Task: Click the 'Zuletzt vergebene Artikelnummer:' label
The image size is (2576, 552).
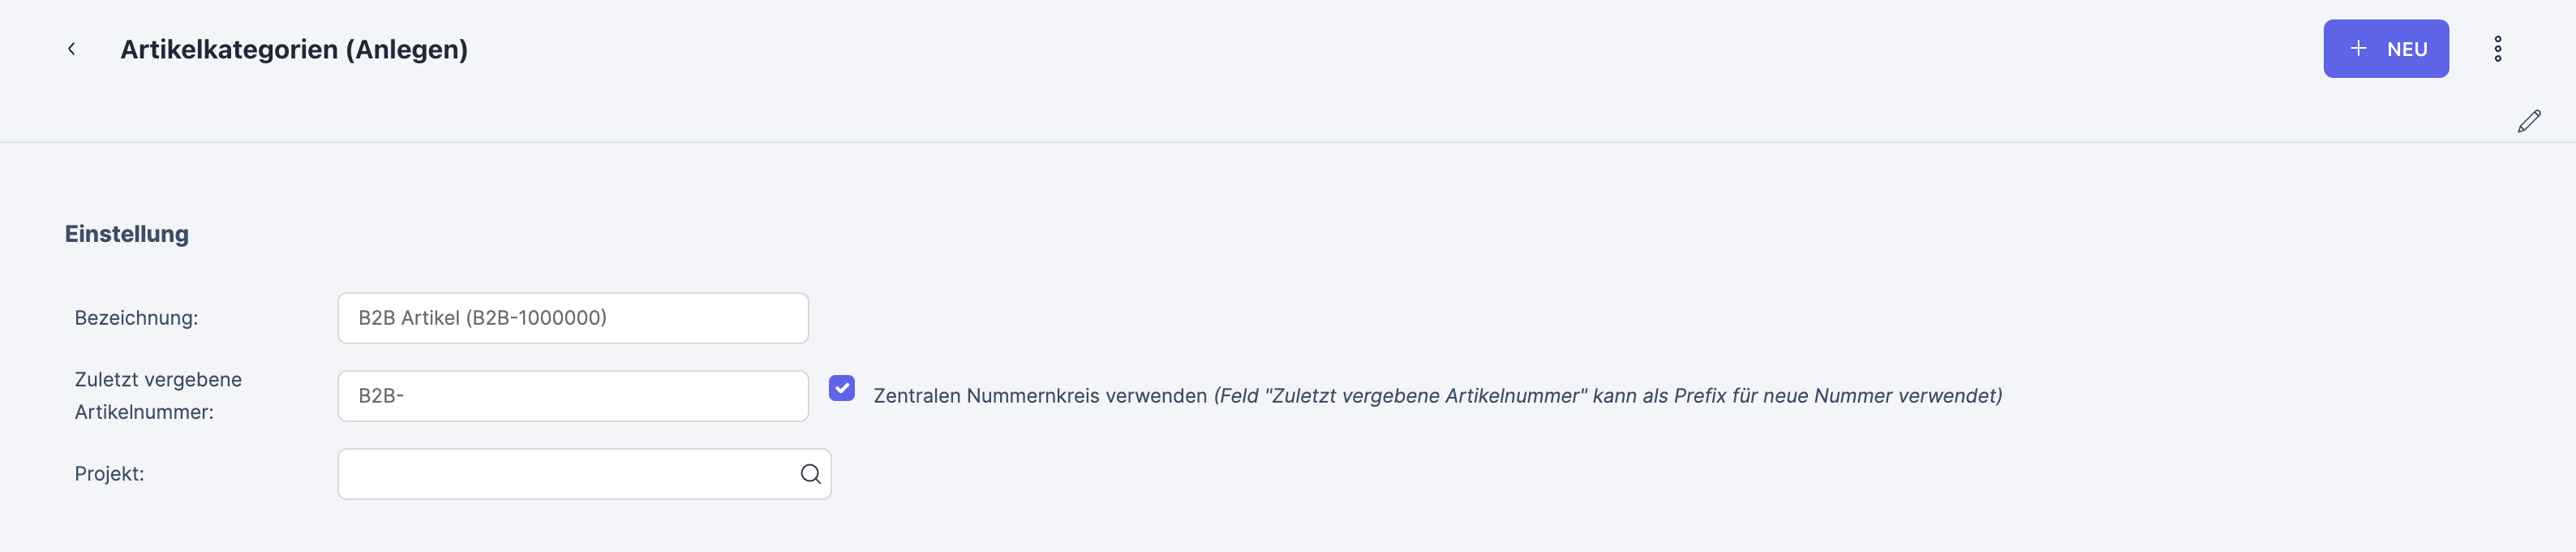Action: (x=158, y=396)
